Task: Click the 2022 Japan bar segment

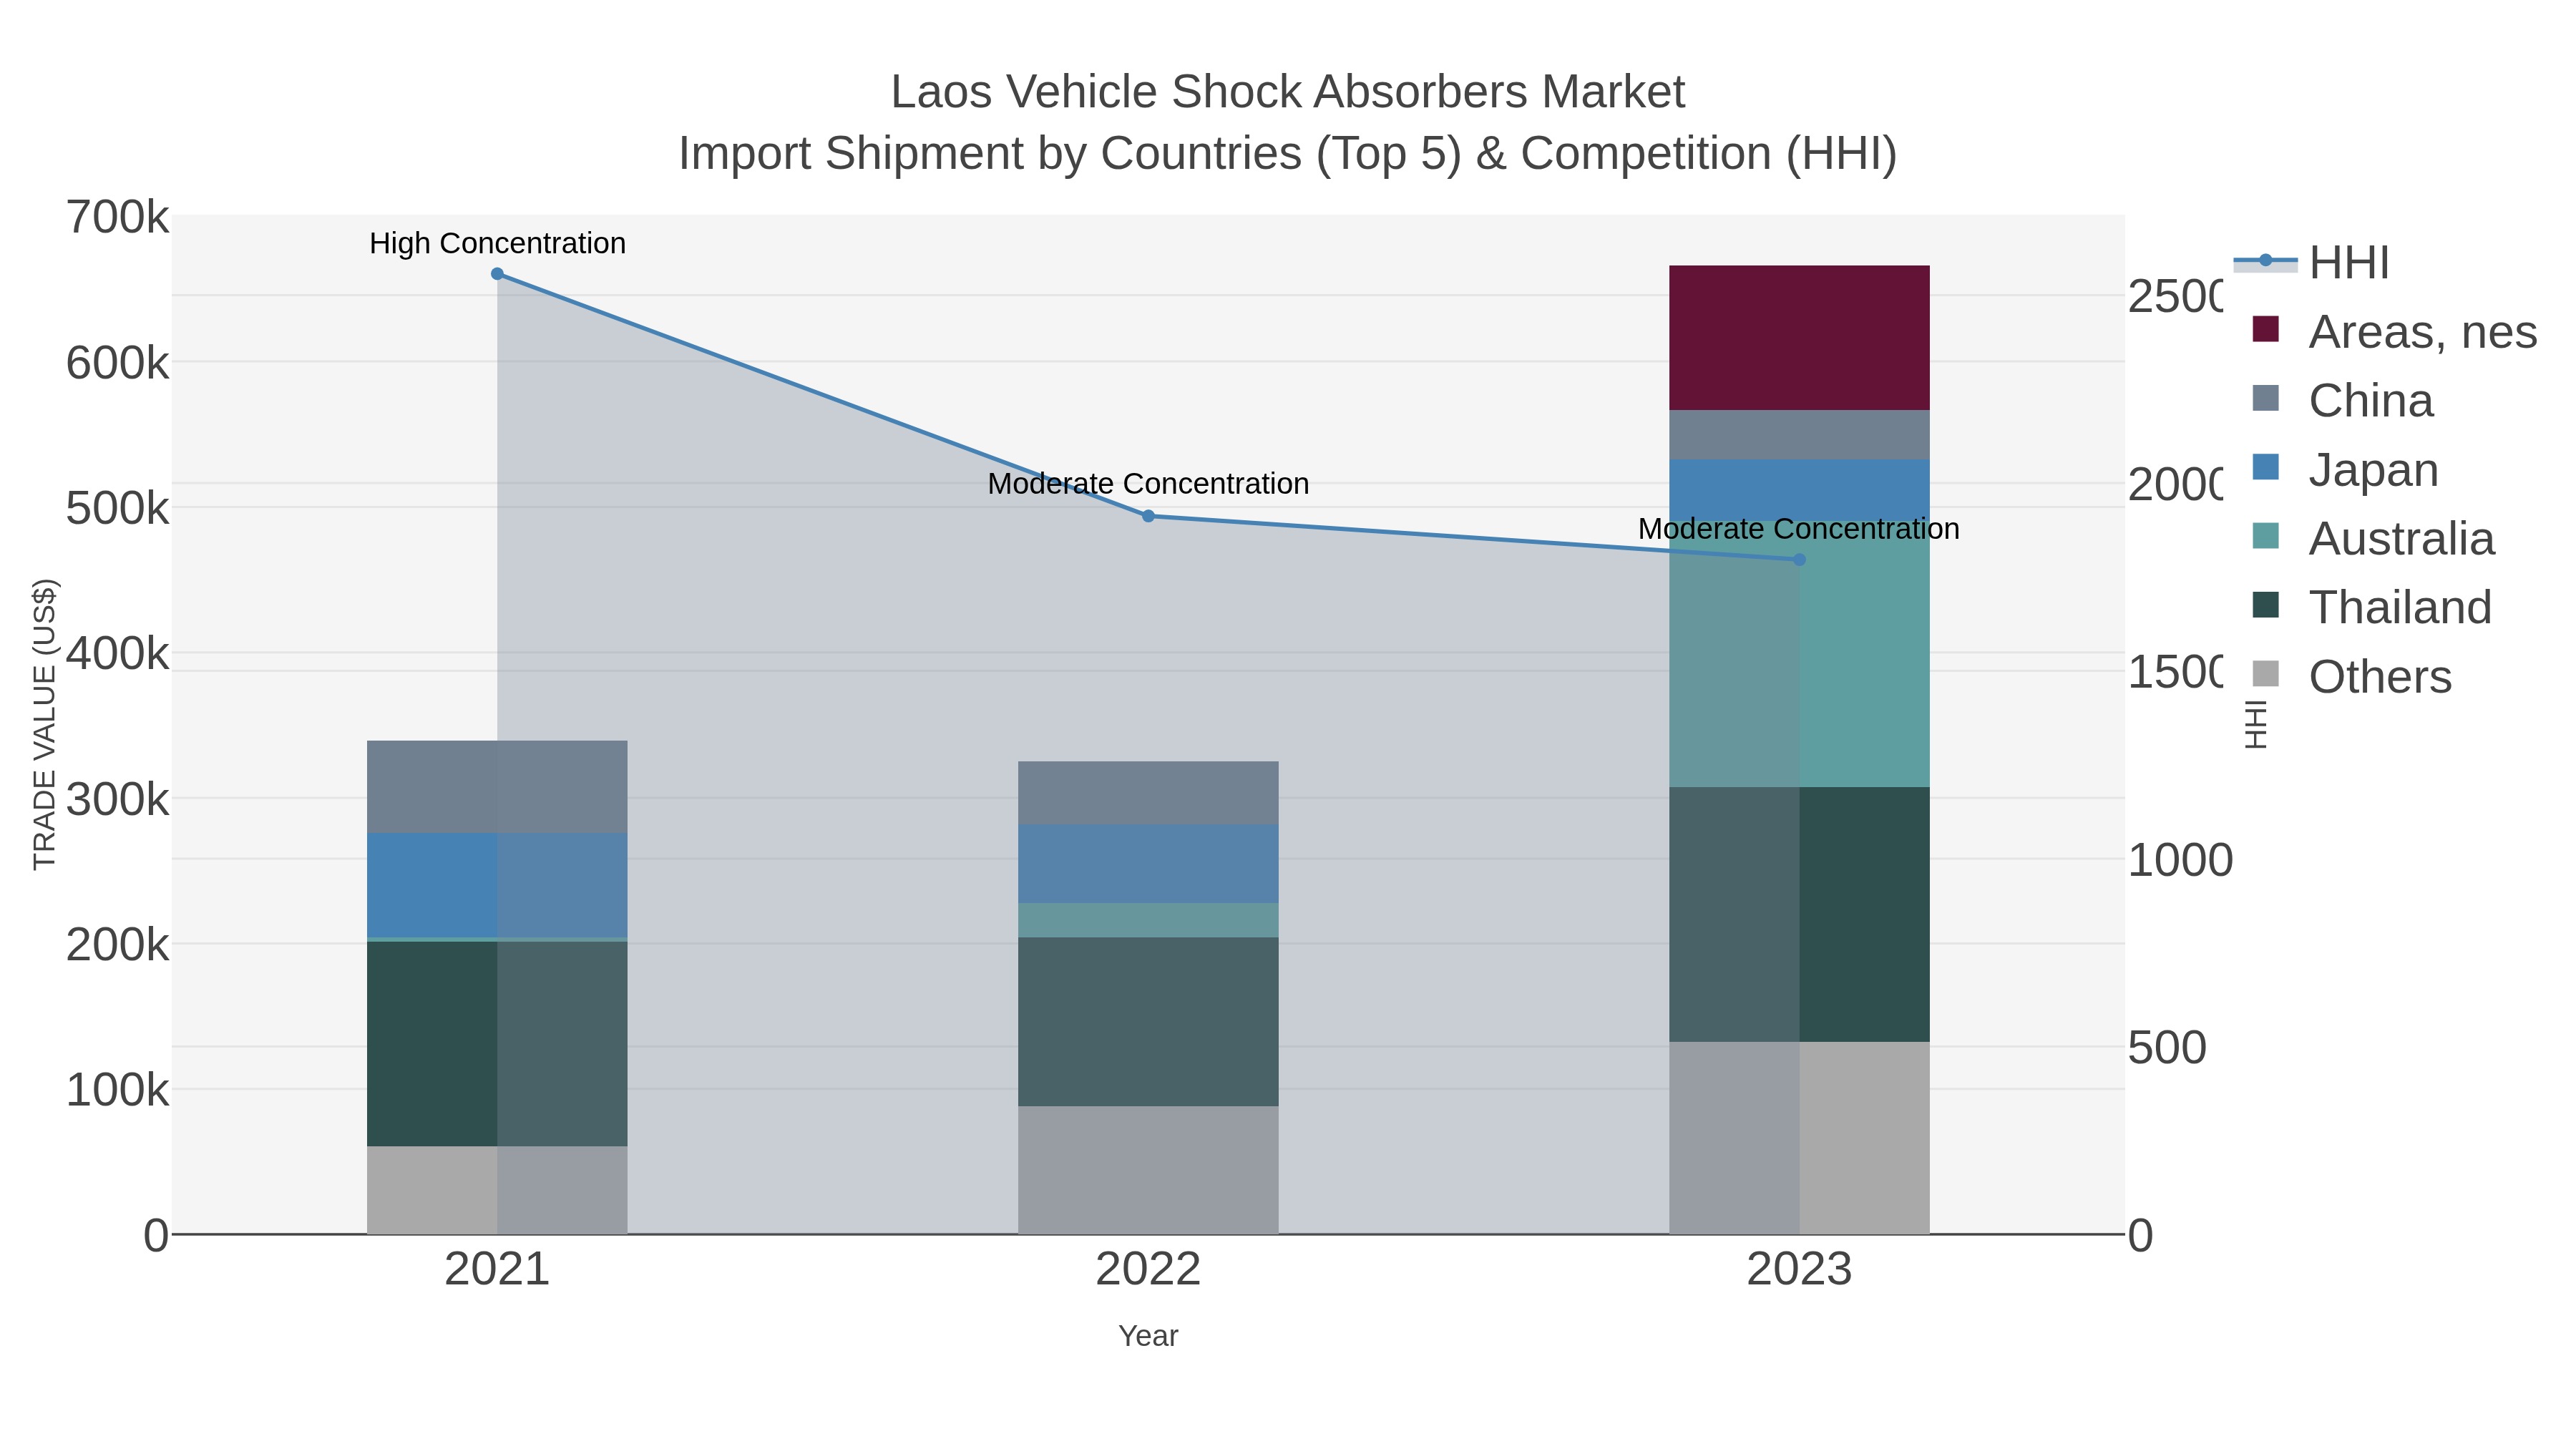Action: click(1148, 864)
